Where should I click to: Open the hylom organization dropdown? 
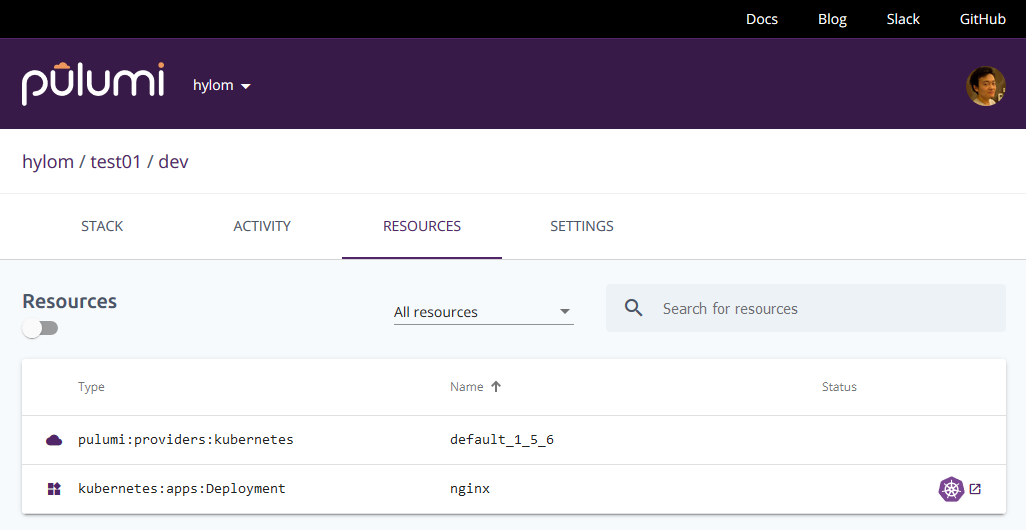click(x=222, y=85)
